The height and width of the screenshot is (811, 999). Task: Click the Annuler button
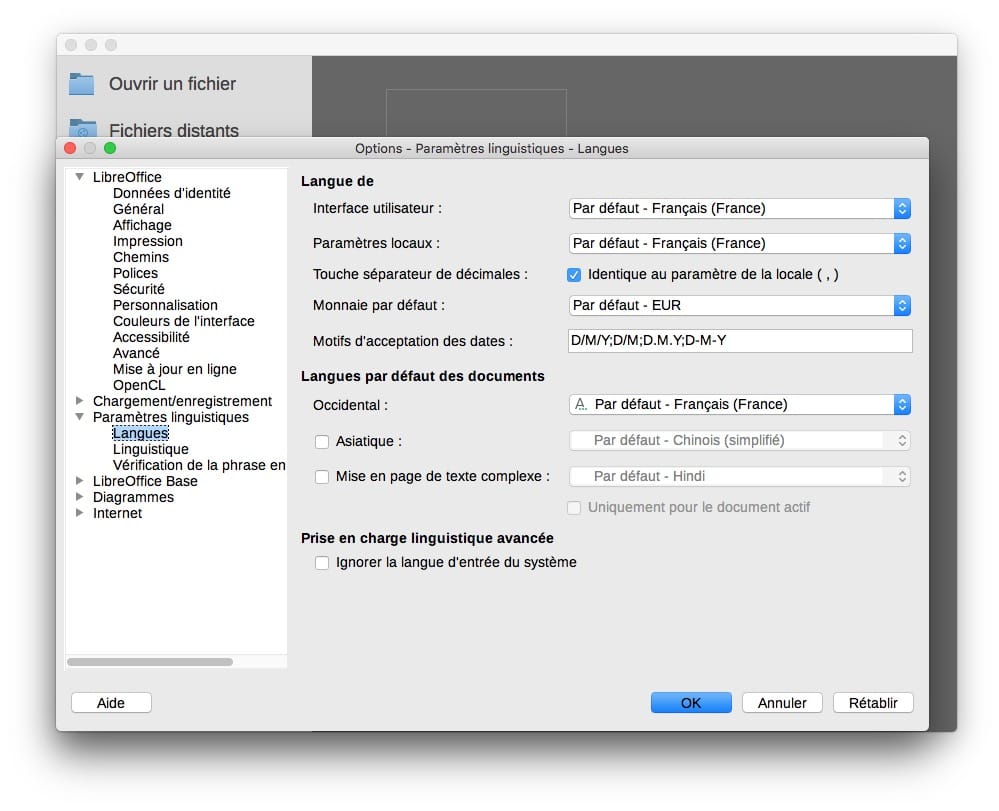pos(782,703)
